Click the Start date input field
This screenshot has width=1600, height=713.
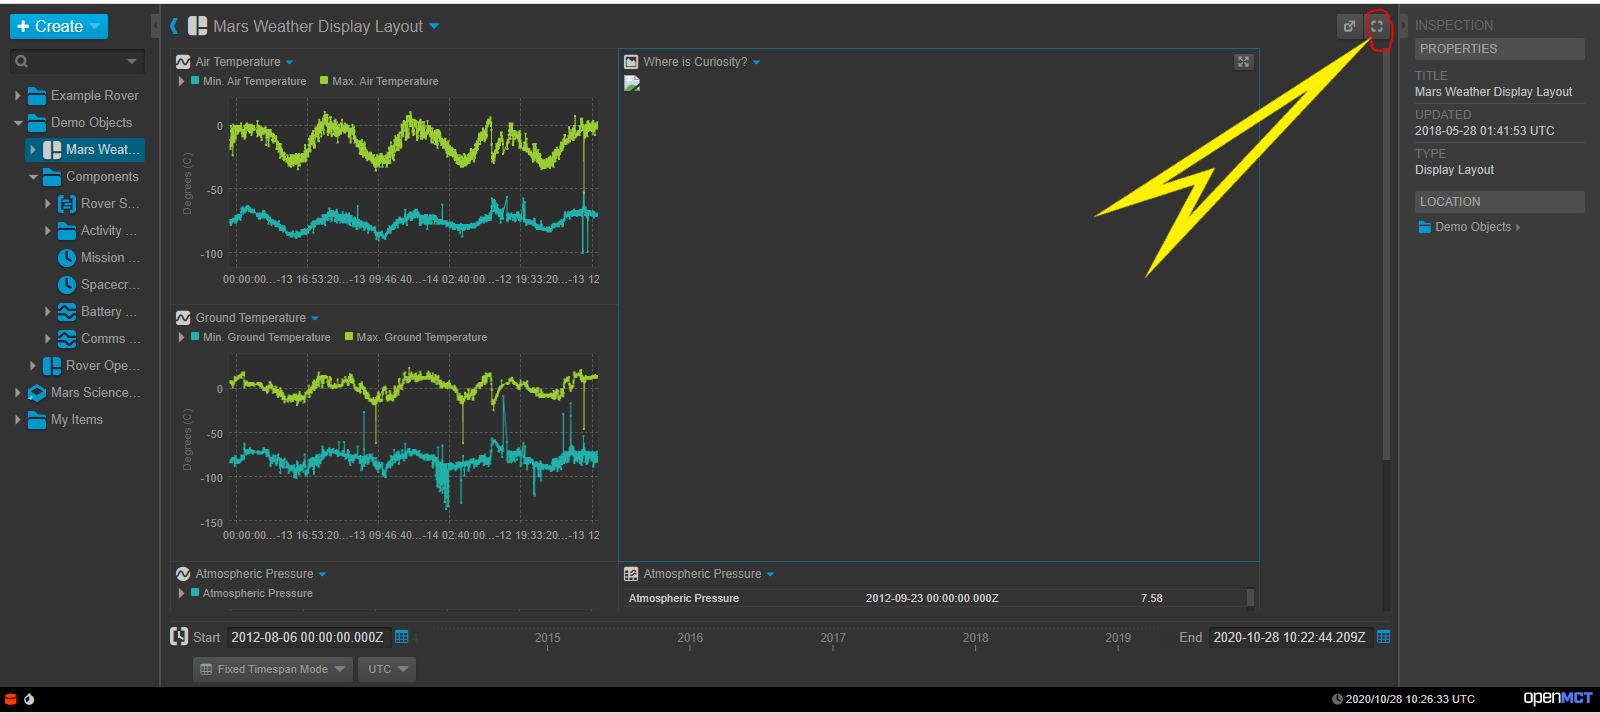(308, 637)
